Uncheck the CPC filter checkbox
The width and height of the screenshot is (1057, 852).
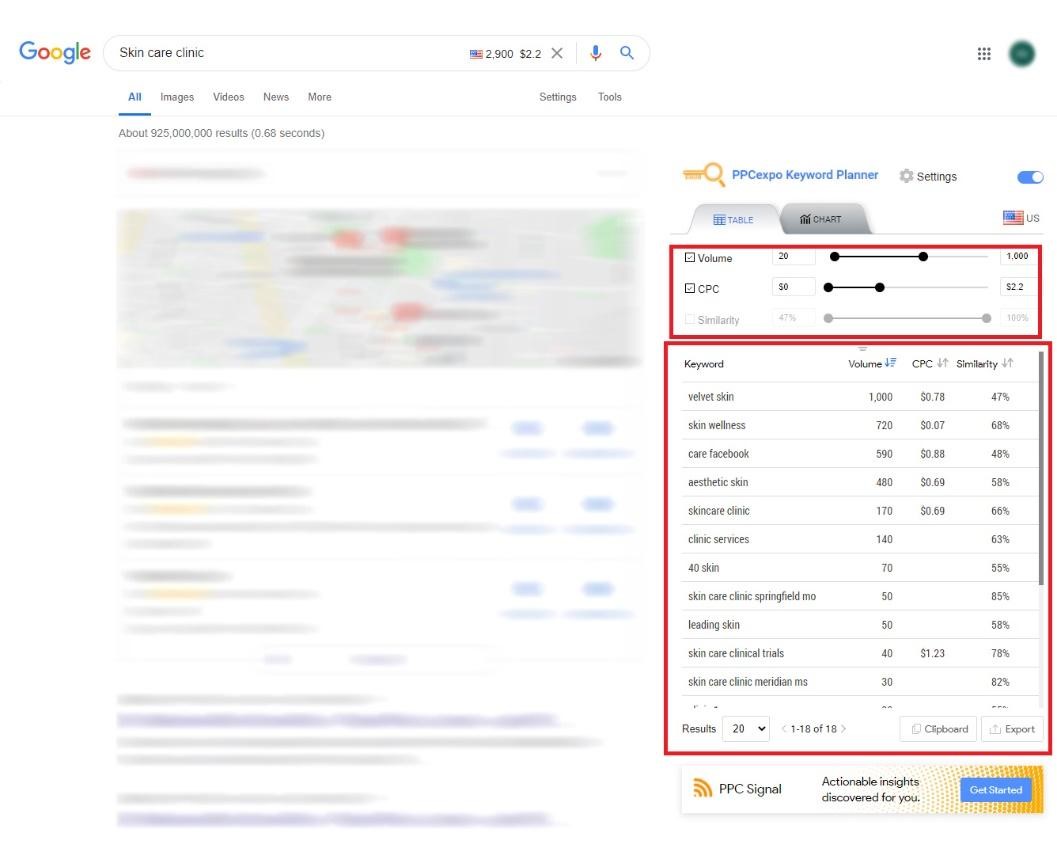click(x=690, y=288)
